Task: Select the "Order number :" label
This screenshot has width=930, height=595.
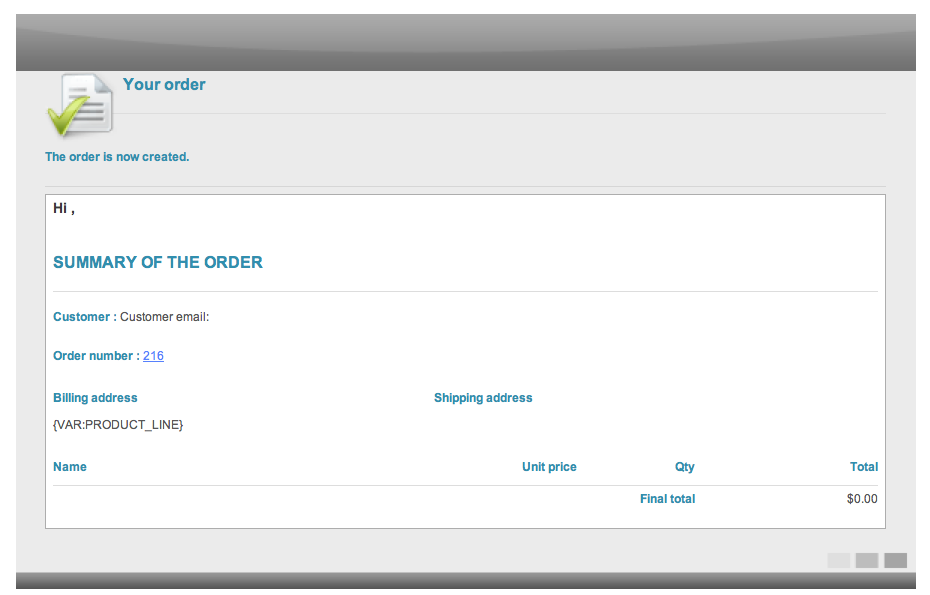Action: (x=96, y=356)
